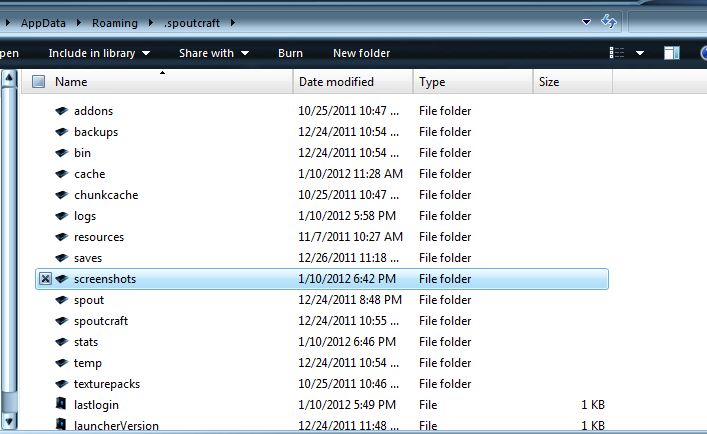Screen dimensions: 707x434
Task: Click the address bar refresh icon
Action: (609, 21)
